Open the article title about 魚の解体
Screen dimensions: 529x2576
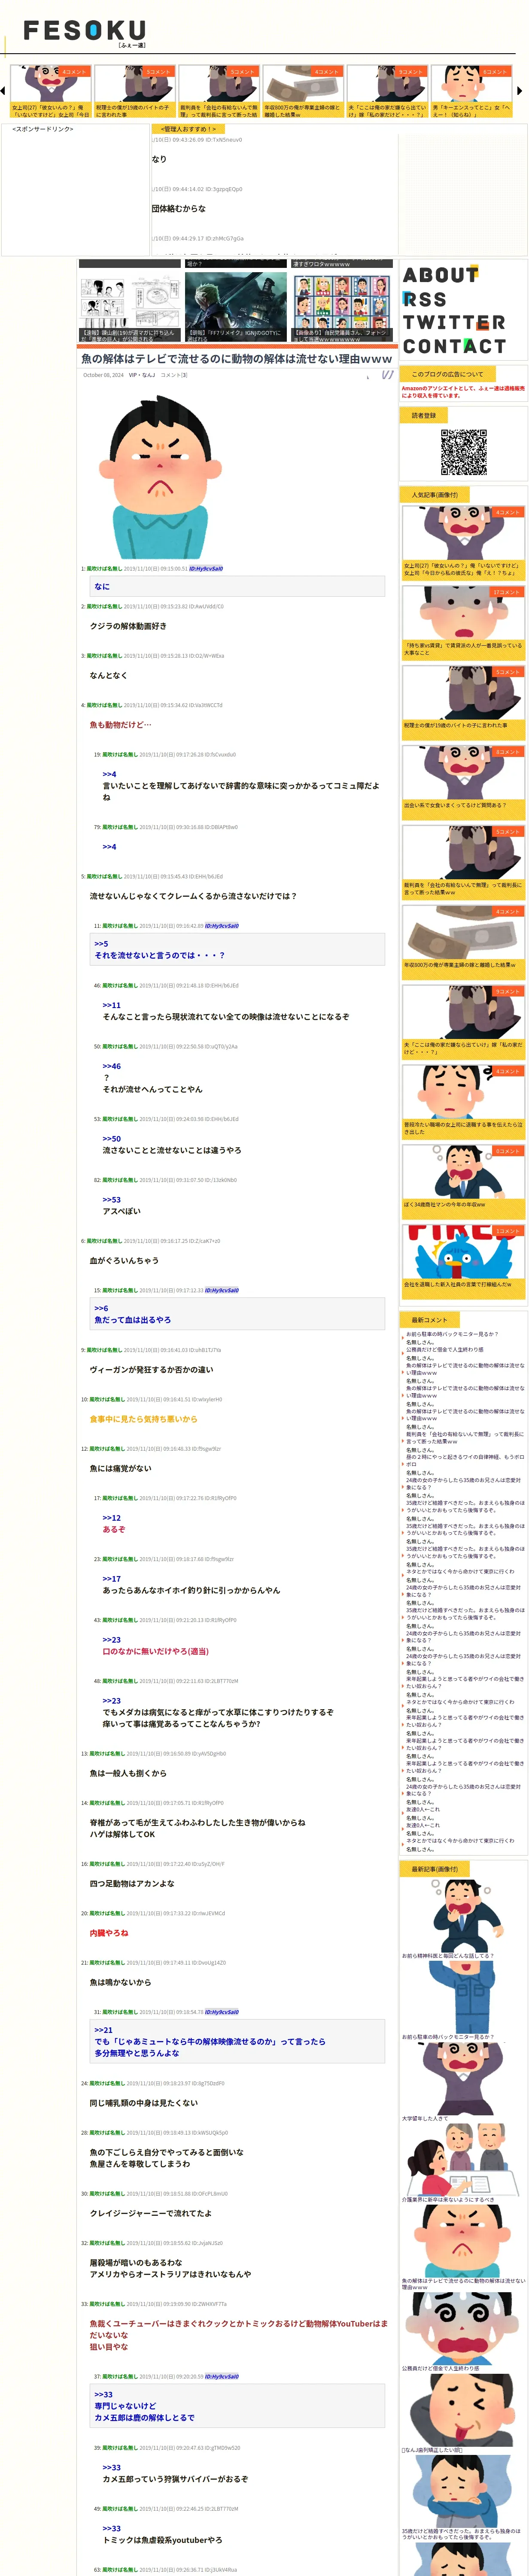[236, 358]
